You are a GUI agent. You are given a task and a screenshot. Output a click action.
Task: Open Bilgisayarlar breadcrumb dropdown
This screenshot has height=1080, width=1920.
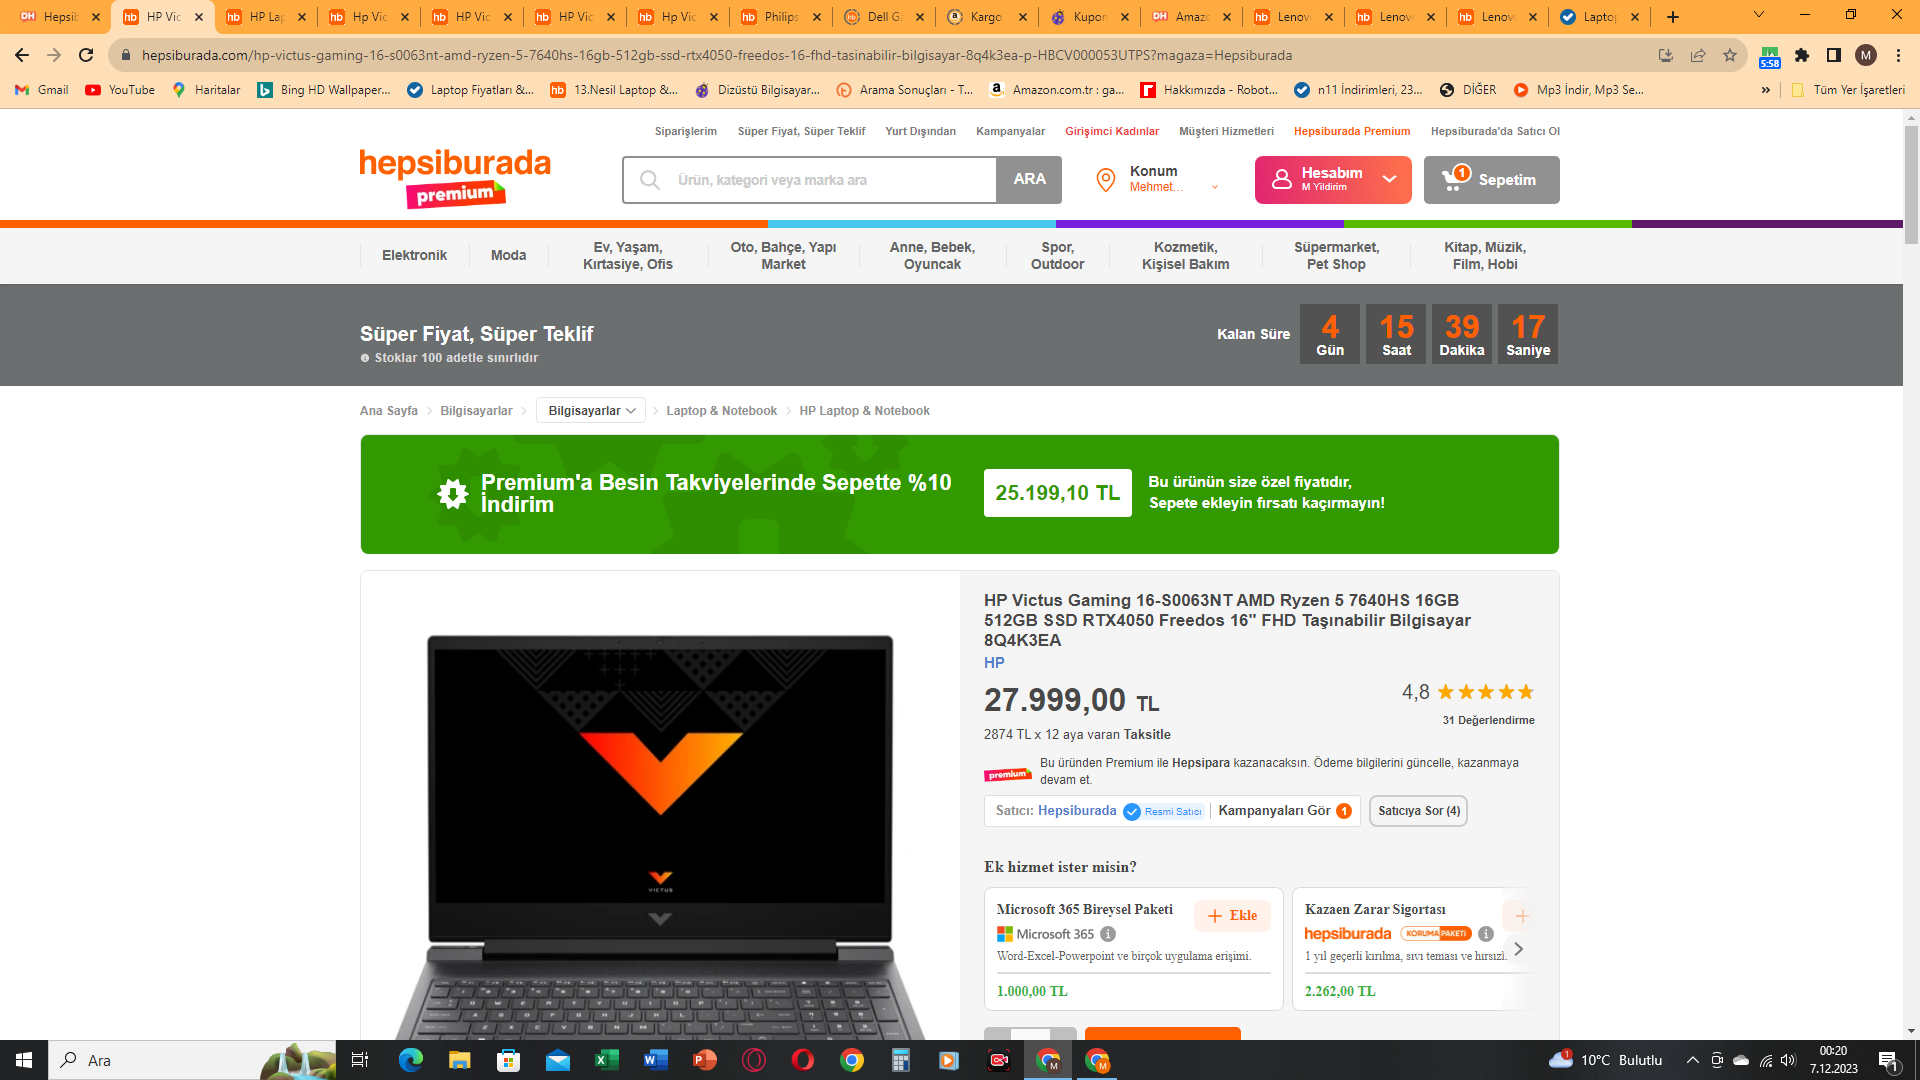click(x=591, y=411)
